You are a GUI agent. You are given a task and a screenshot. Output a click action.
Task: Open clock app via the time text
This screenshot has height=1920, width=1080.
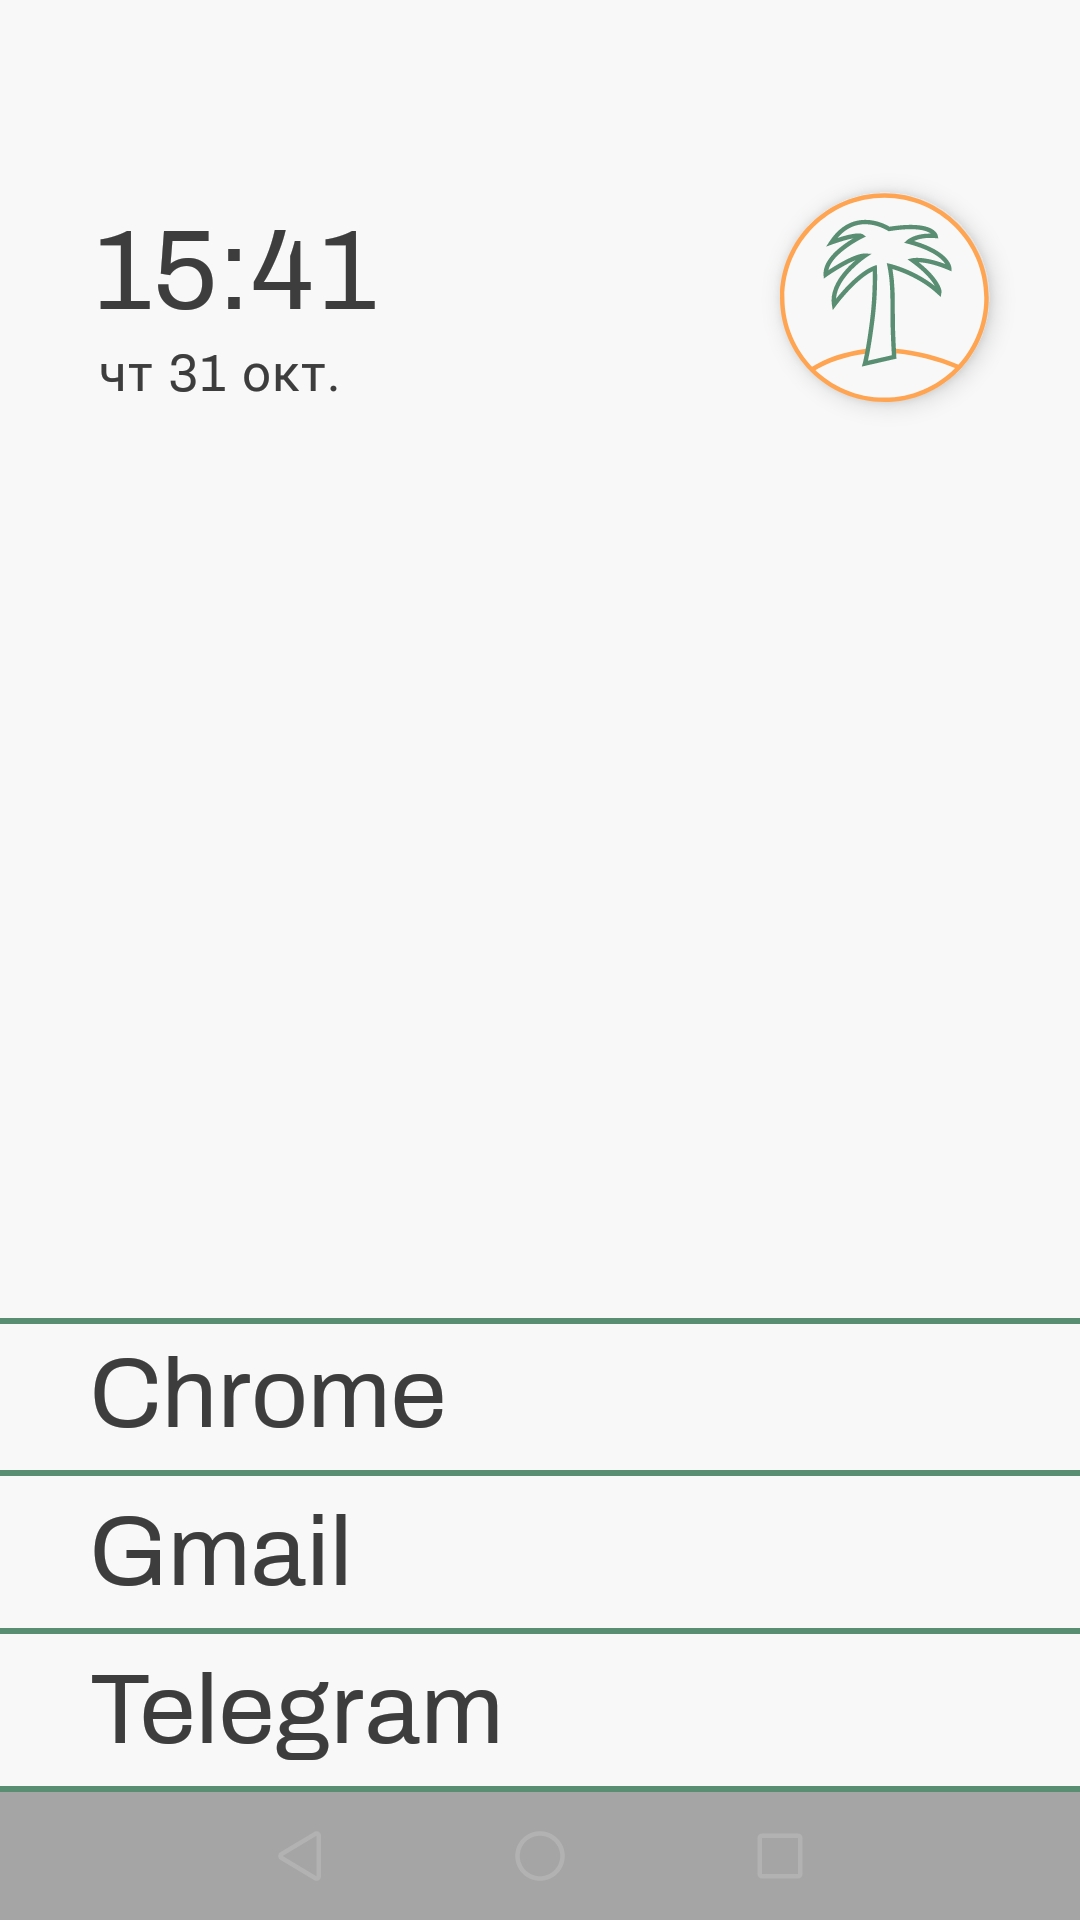pyautogui.click(x=236, y=271)
